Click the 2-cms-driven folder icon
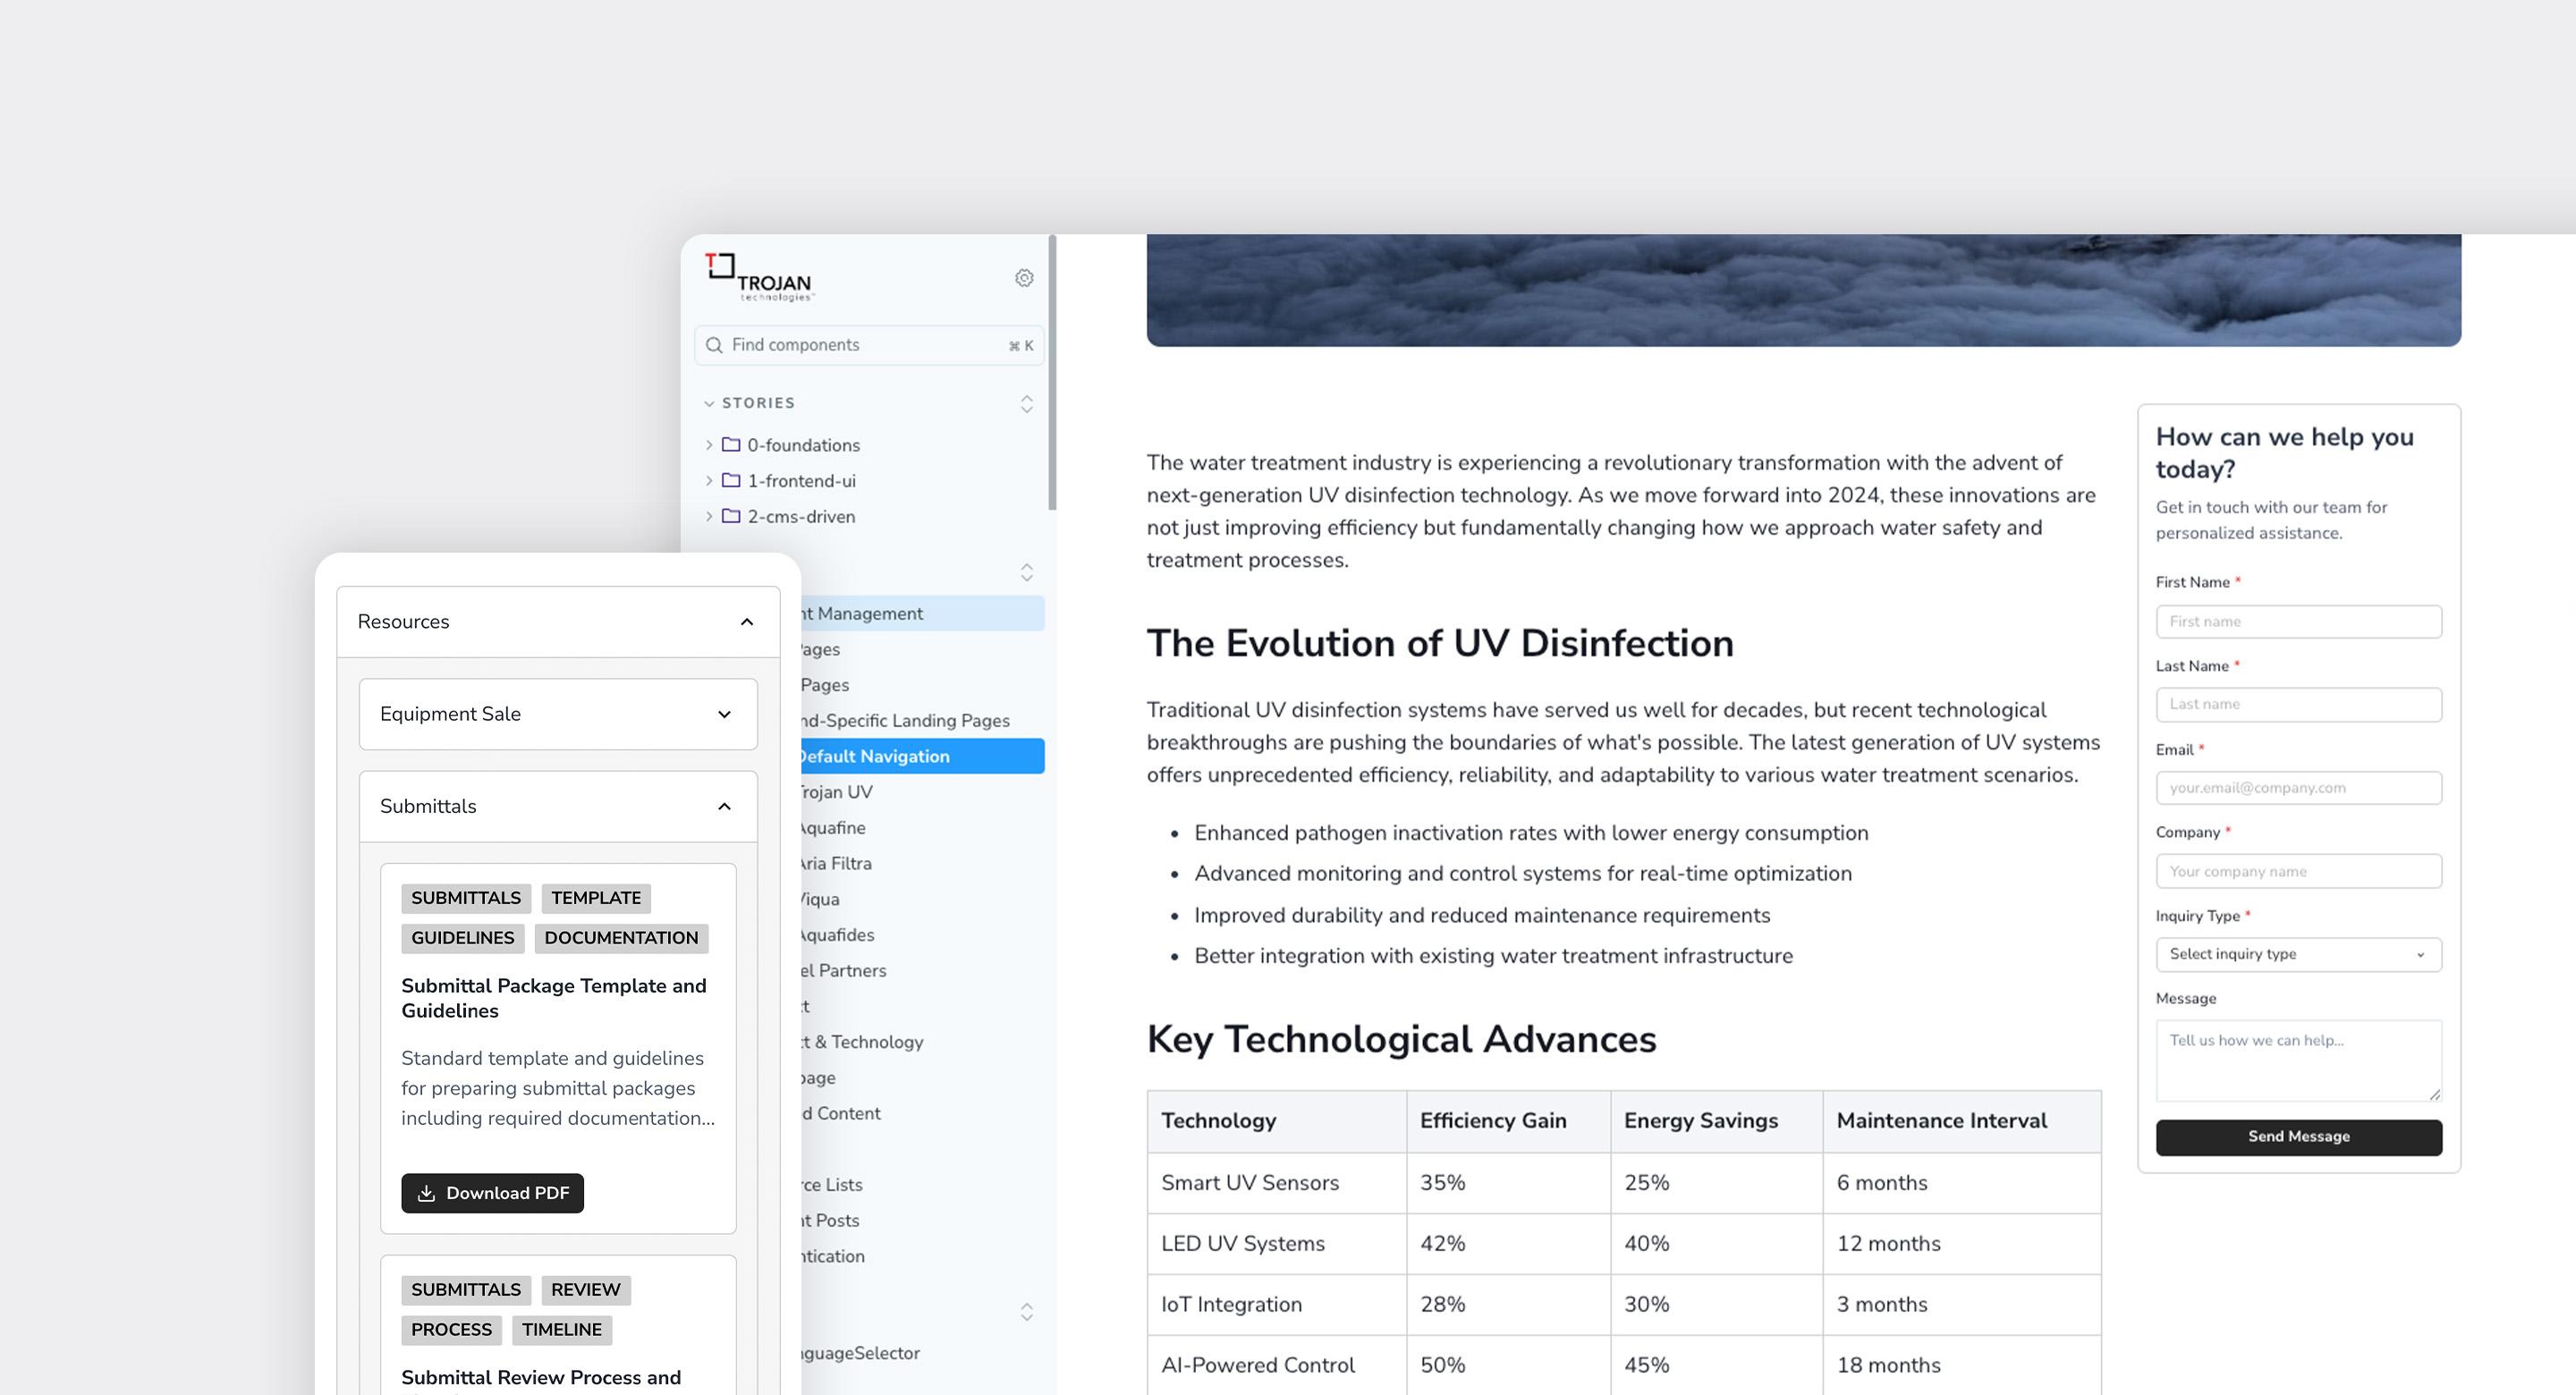Image resolution: width=2576 pixels, height=1395 pixels. 732,516
